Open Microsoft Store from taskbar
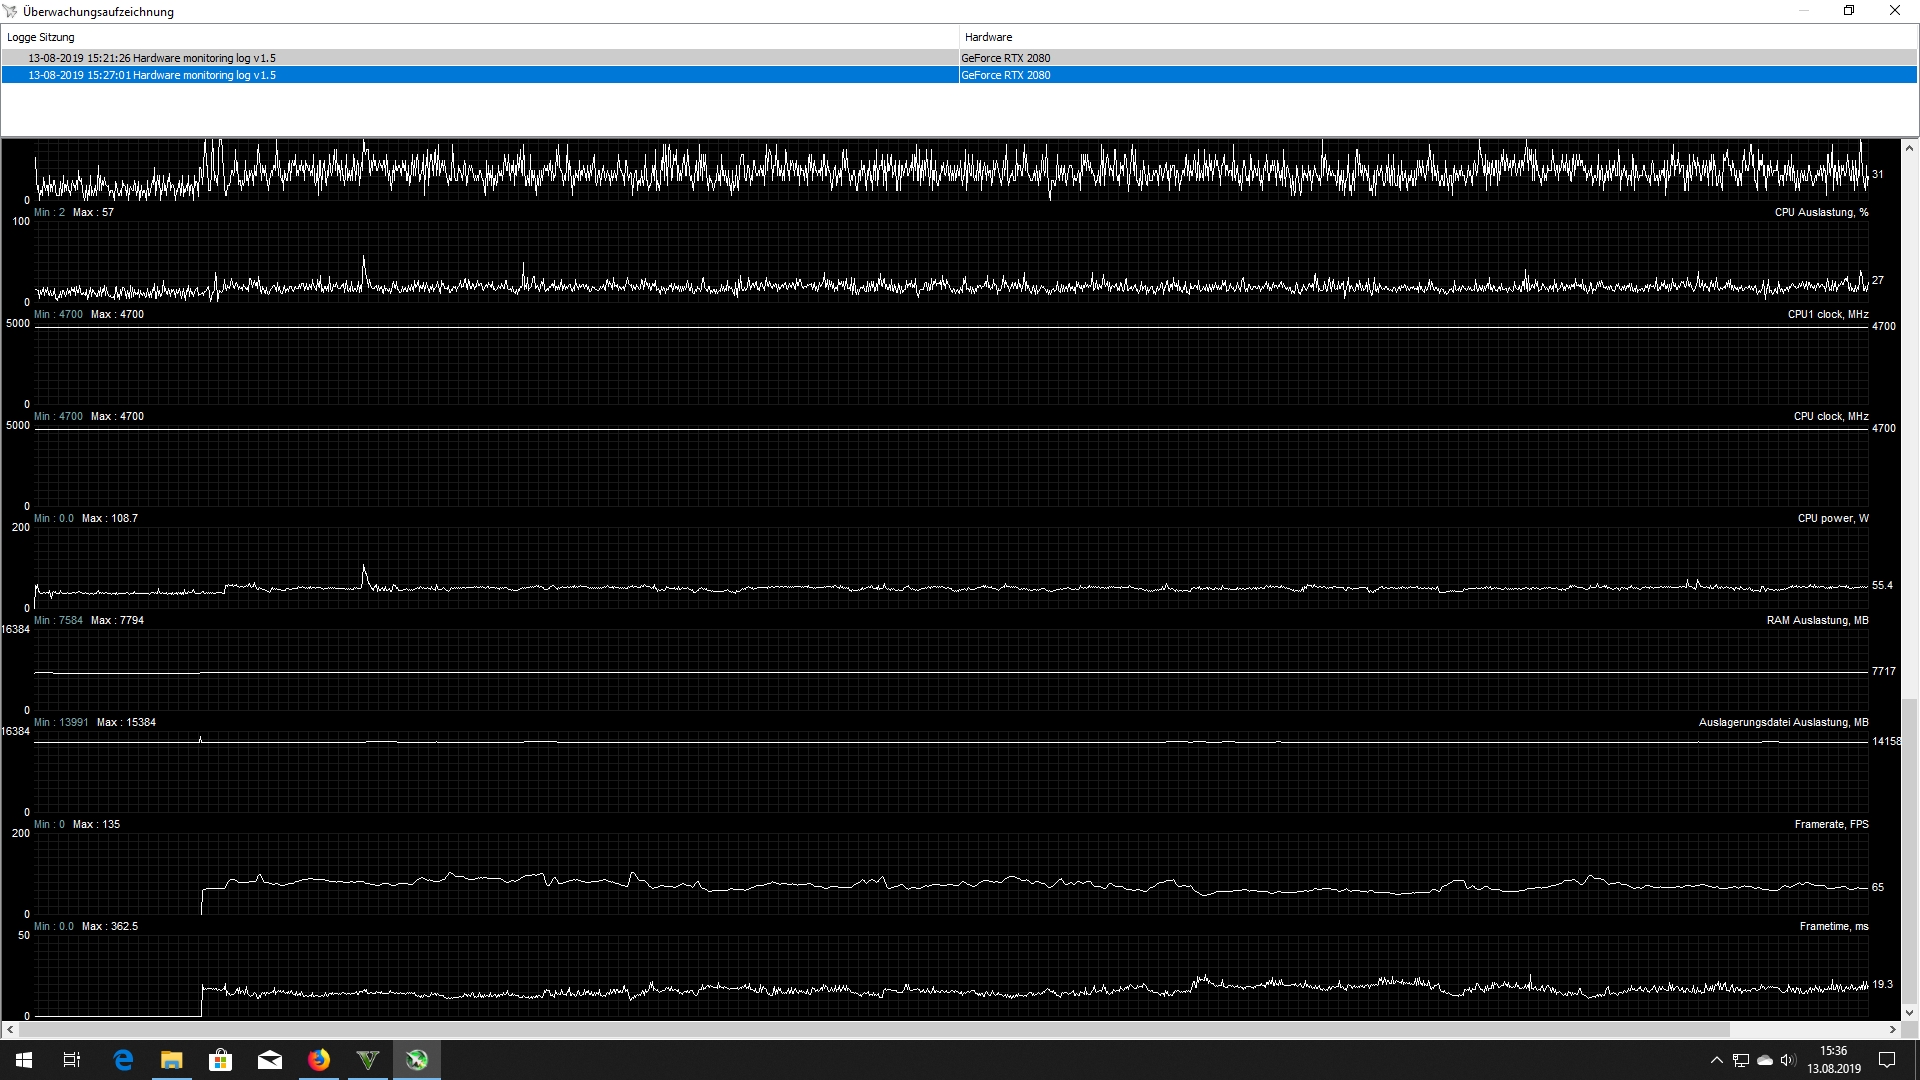 (x=220, y=1060)
